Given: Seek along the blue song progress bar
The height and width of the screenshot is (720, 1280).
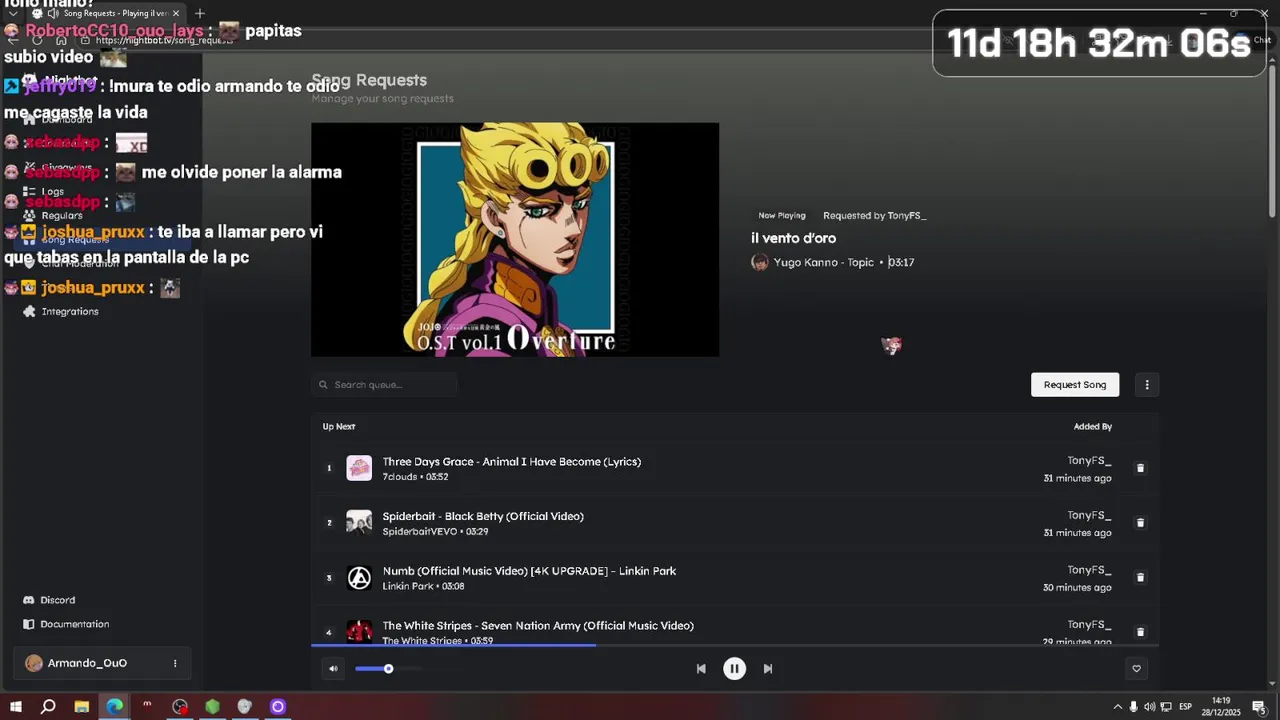Looking at the screenshot, I should 453,645.
